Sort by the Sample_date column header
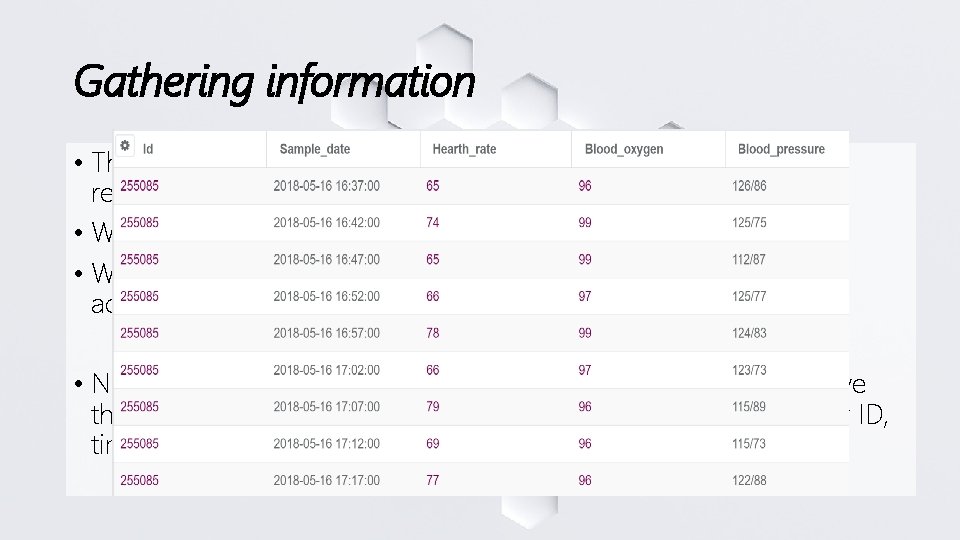960x540 pixels. (315, 149)
